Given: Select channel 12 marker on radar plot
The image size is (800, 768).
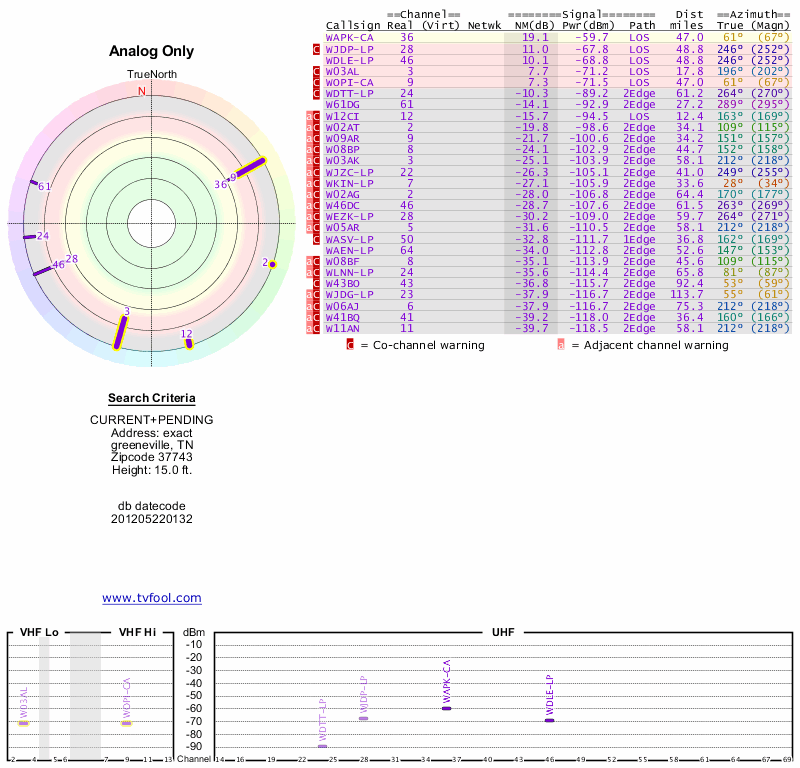Looking at the screenshot, I should coord(188,342).
